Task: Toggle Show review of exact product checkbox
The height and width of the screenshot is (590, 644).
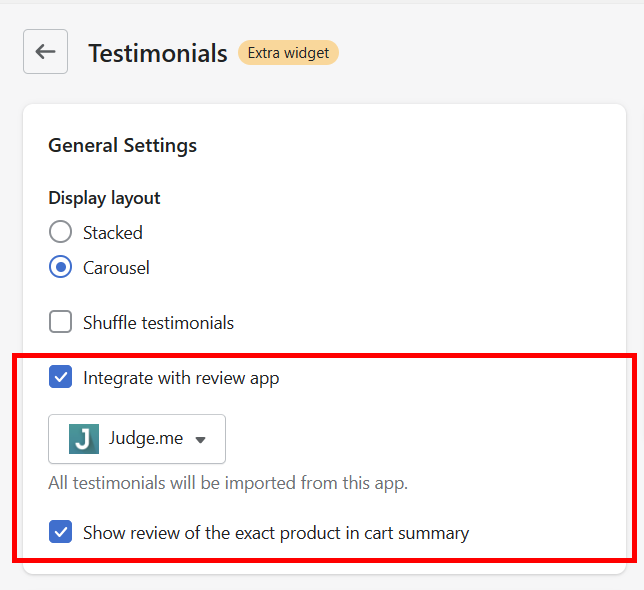Action: [x=60, y=532]
